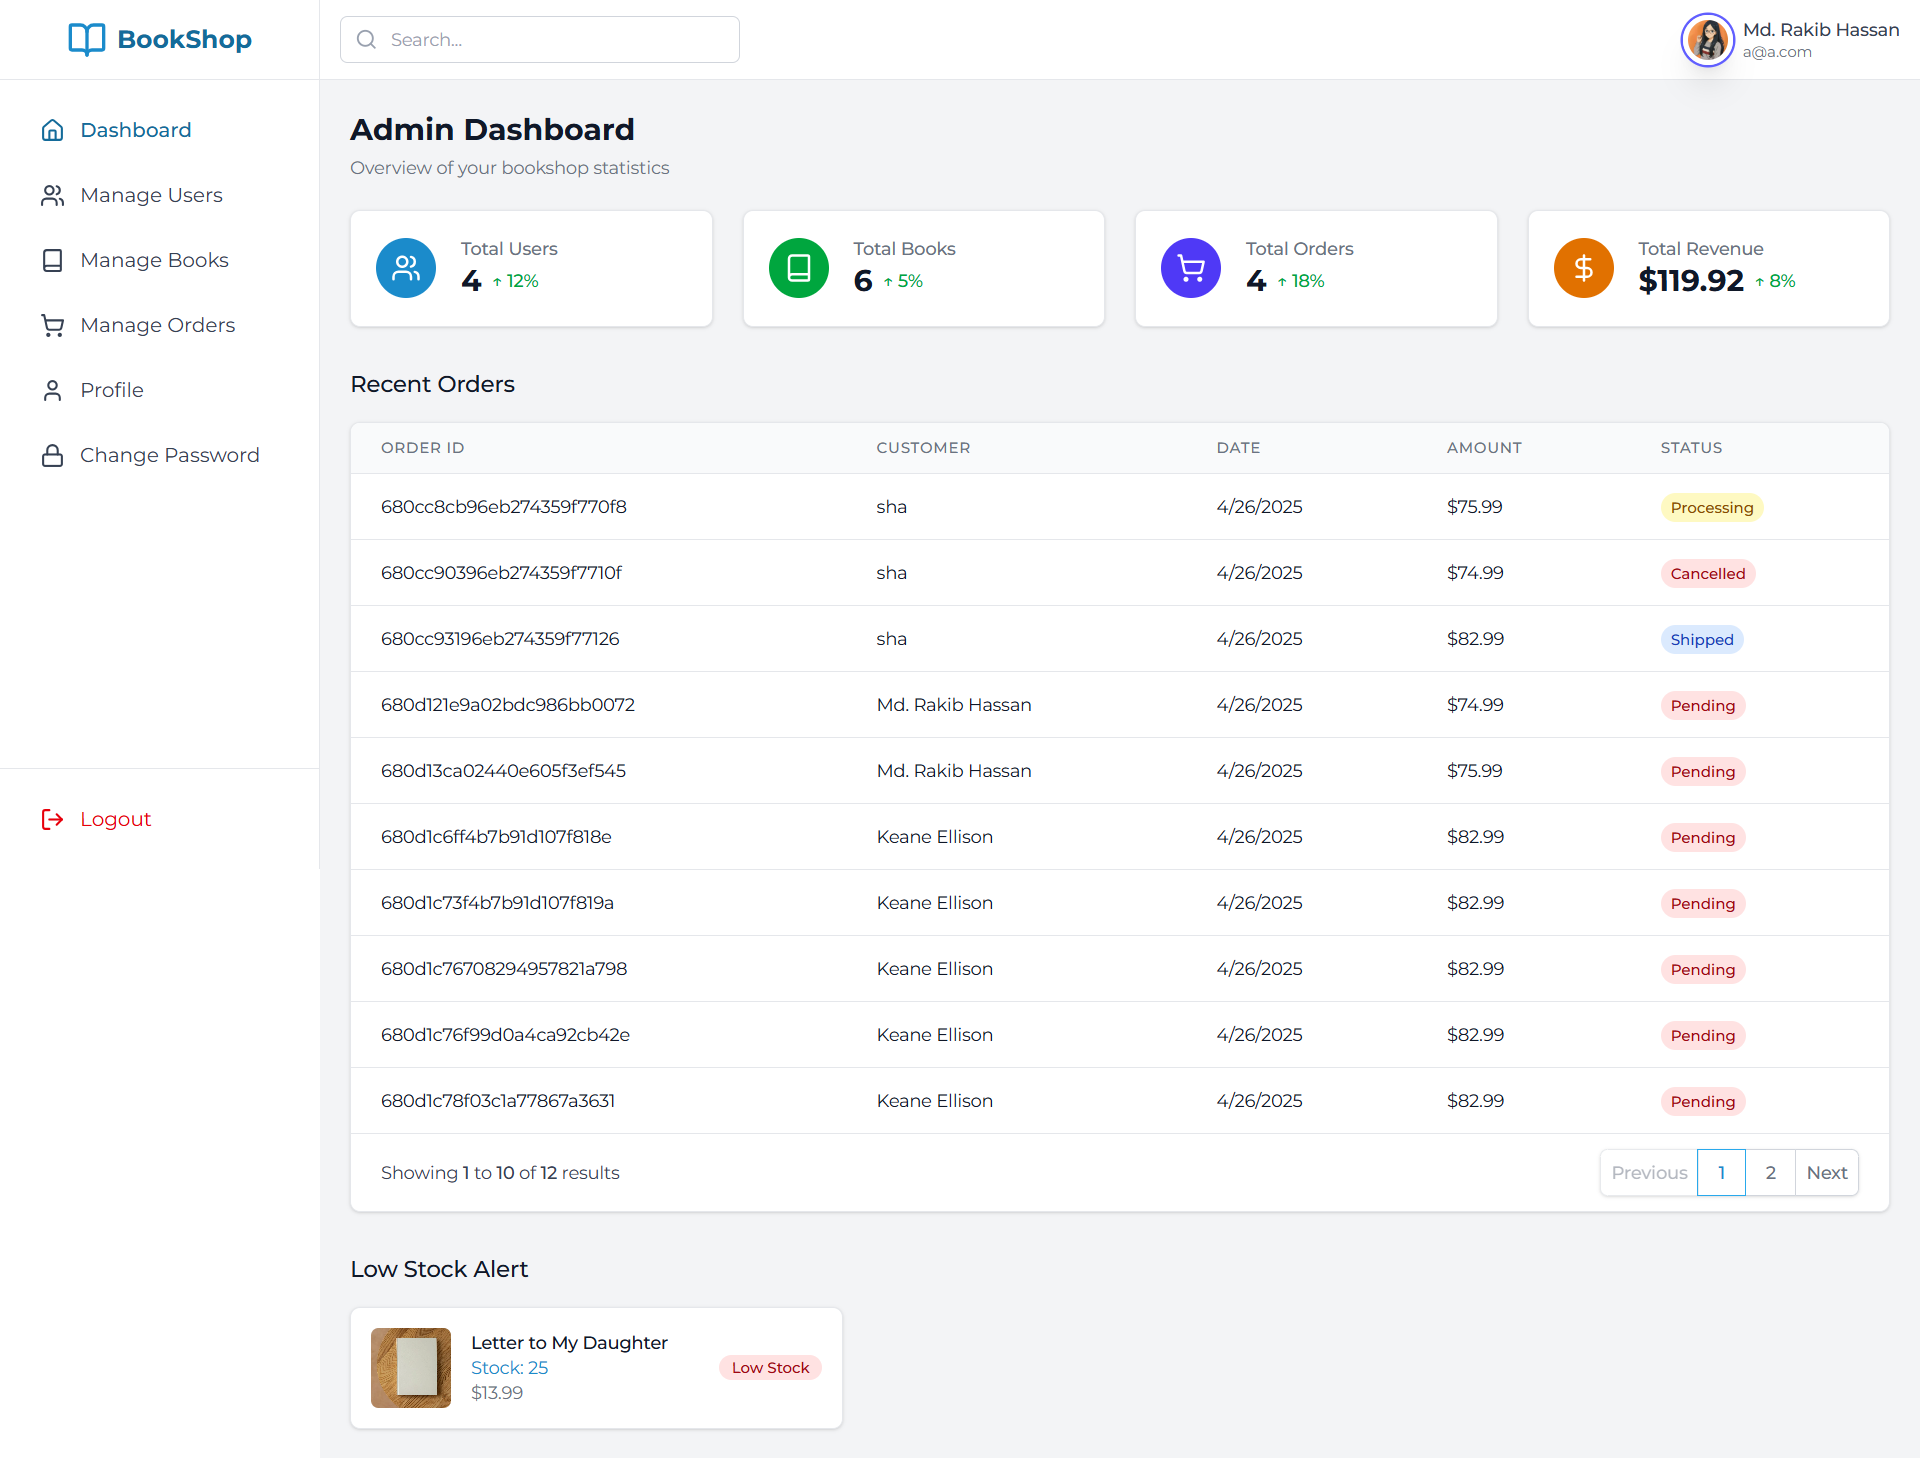Click the Logout arrow icon
The height and width of the screenshot is (1458, 1920).
52,820
